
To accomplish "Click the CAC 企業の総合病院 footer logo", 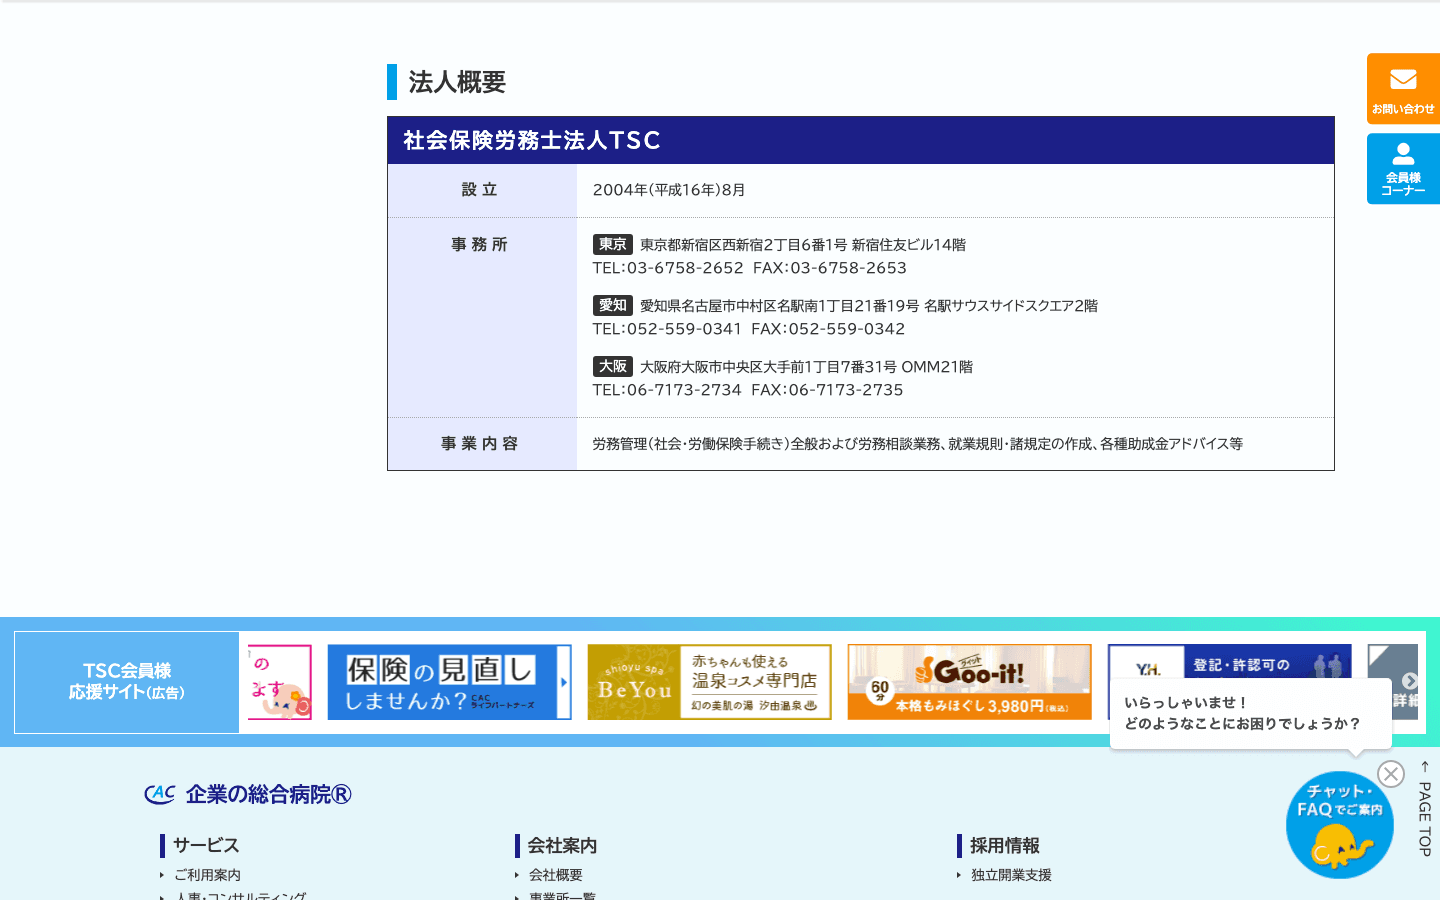I will click(248, 794).
